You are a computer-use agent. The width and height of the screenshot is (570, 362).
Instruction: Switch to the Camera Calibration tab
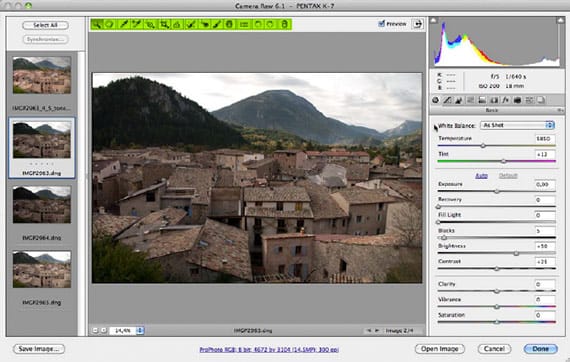(x=517, y=100)
